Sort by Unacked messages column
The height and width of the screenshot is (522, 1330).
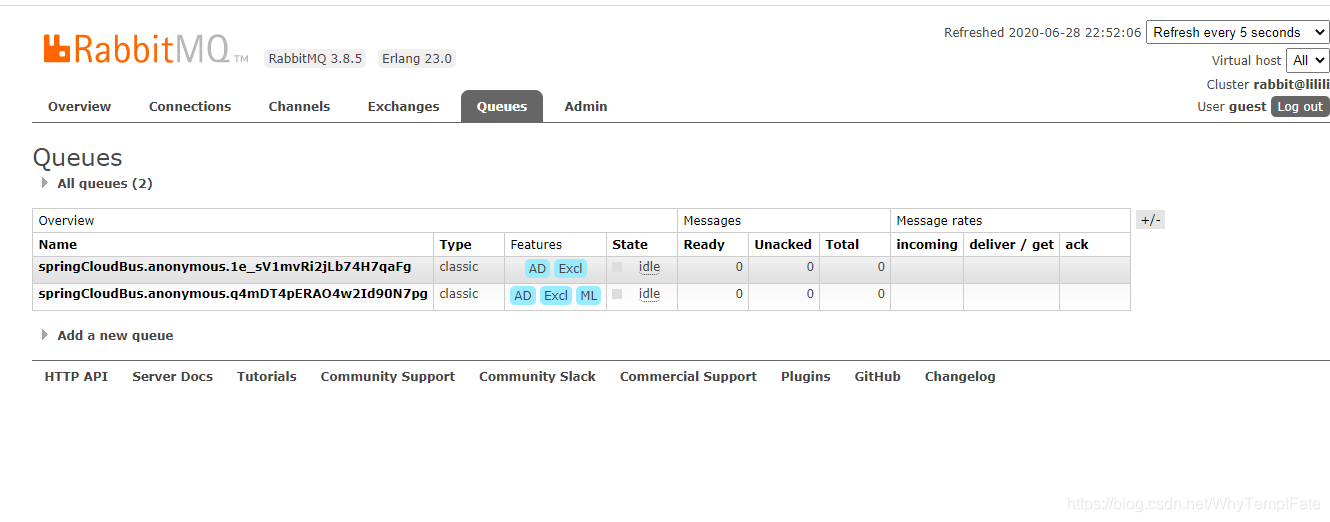click(783, 245)
